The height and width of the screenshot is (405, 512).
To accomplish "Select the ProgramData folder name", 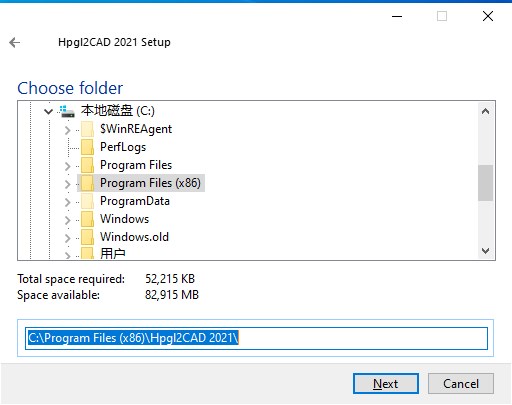I will (x=135, y=201).
